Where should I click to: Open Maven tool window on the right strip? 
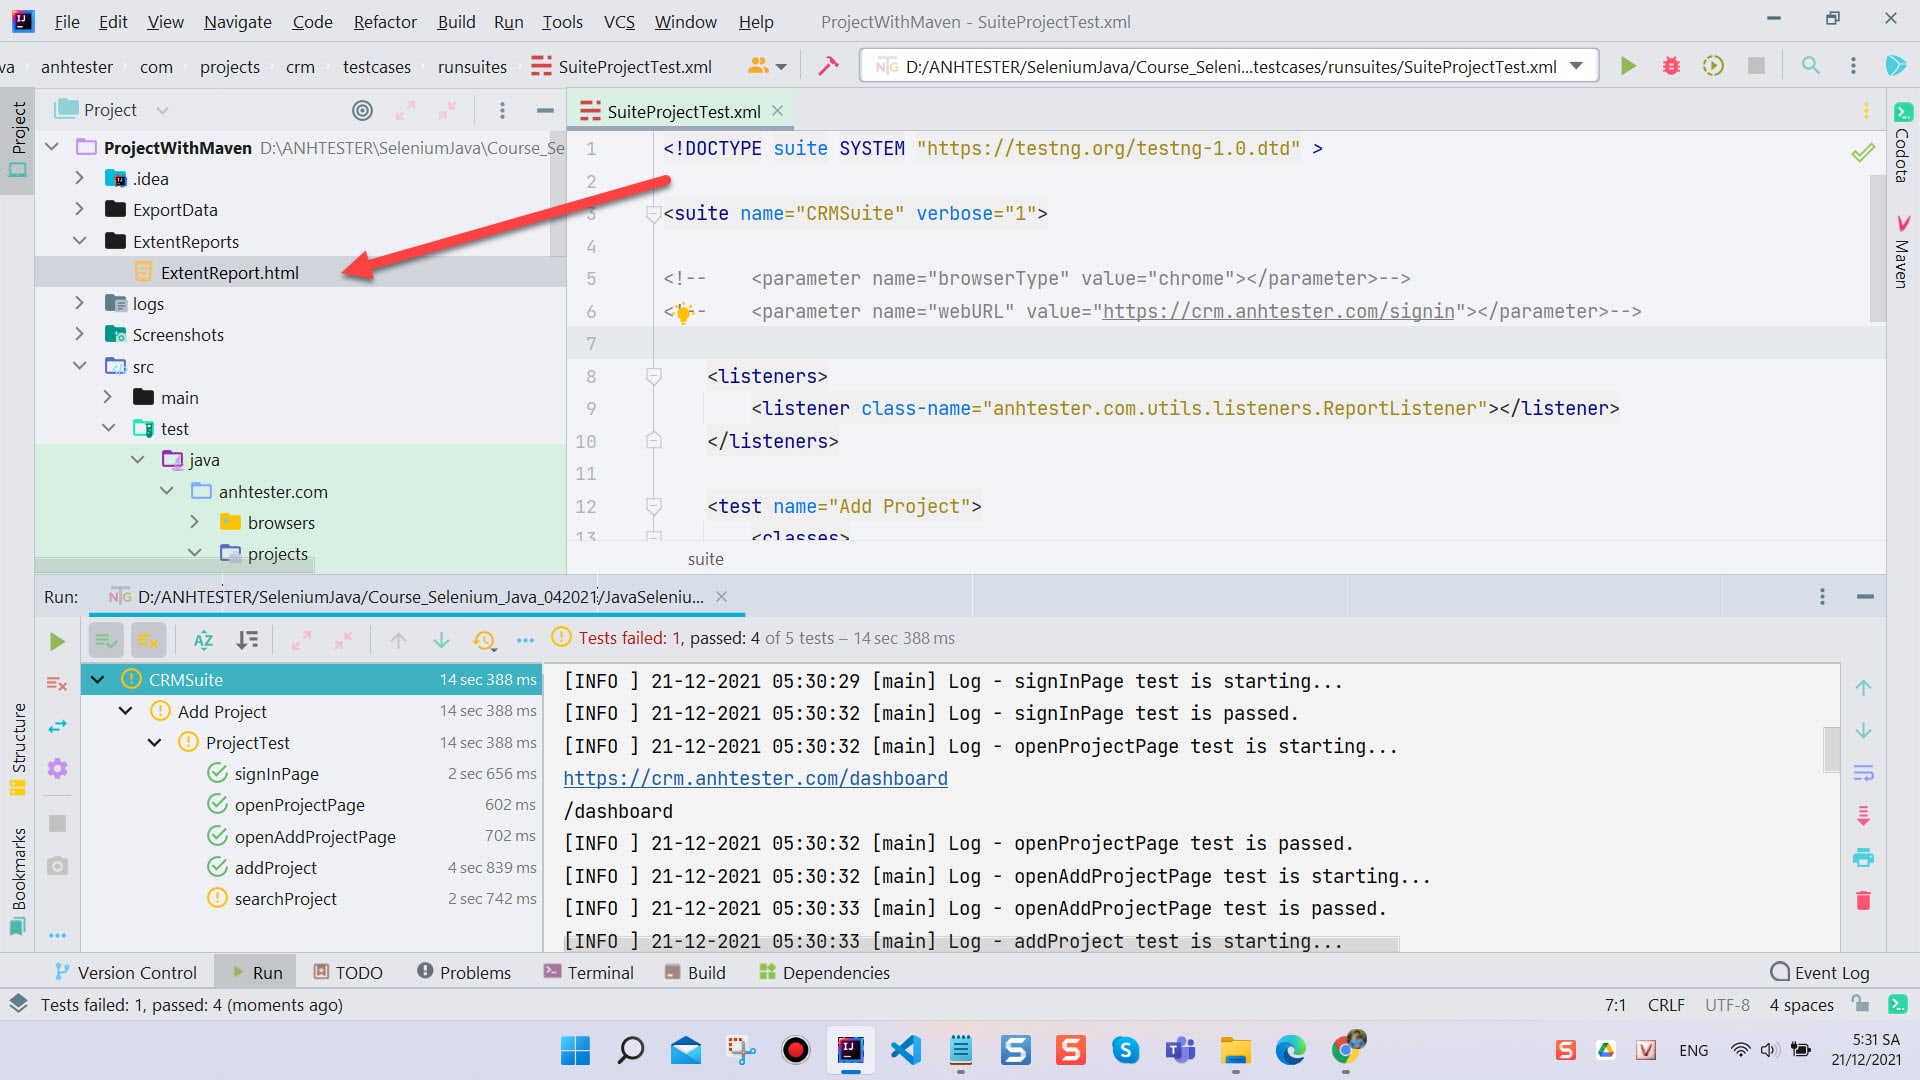pos(1902,252)
